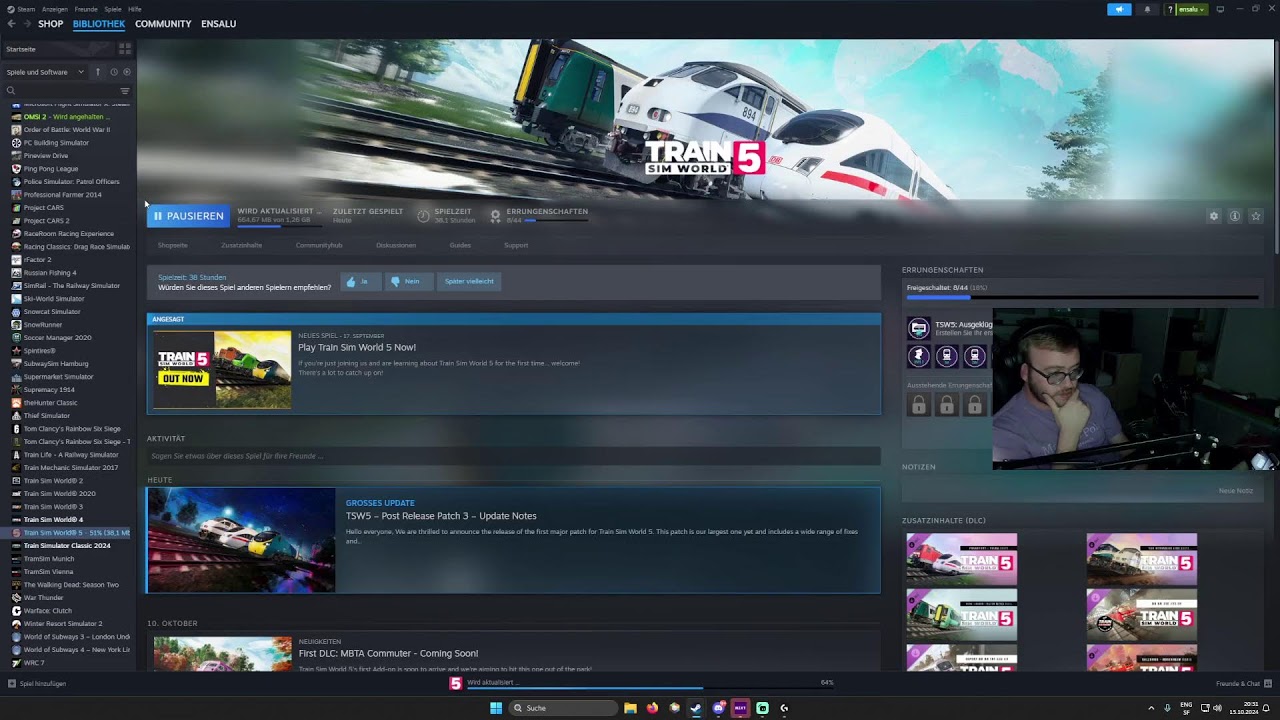This screenshot has height=720, width=1280.
Task: Click the thumbs-down Nein button
Action: (x=407, y=282)
